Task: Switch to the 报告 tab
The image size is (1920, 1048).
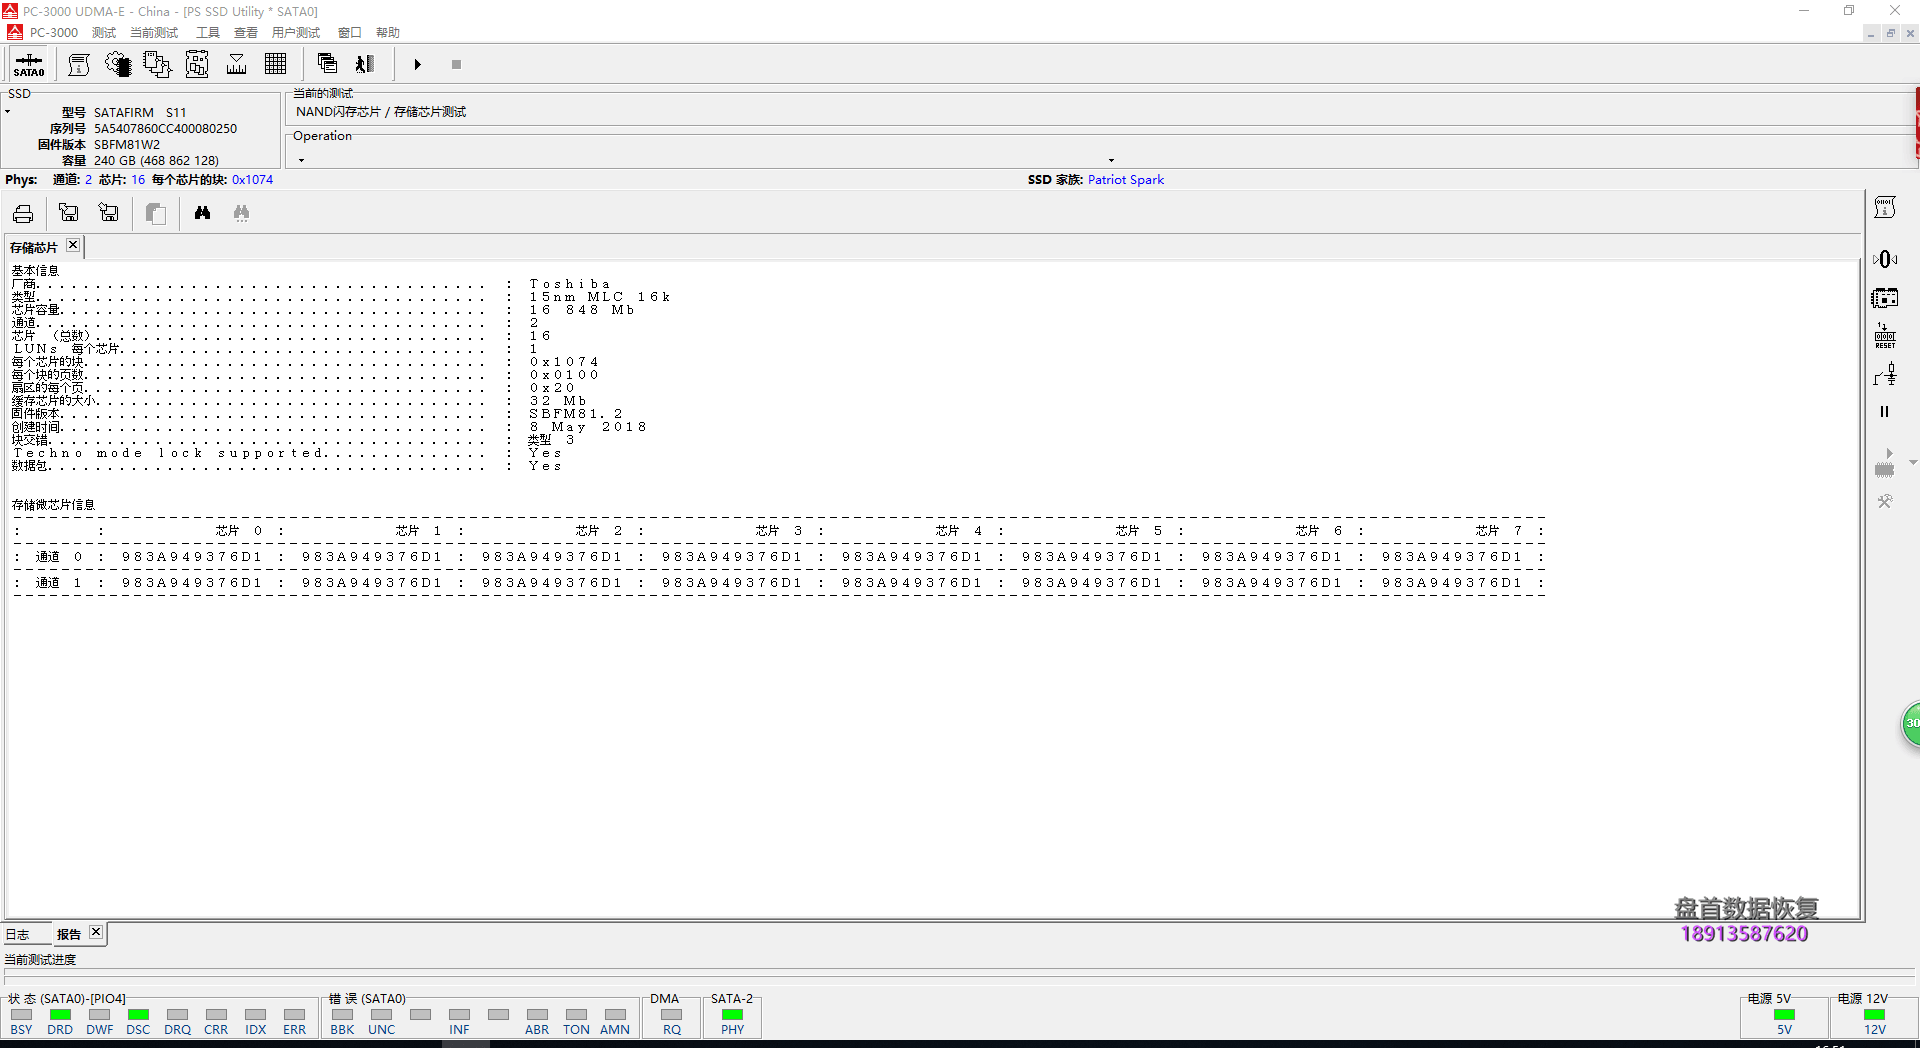Action: pos(69,935)
